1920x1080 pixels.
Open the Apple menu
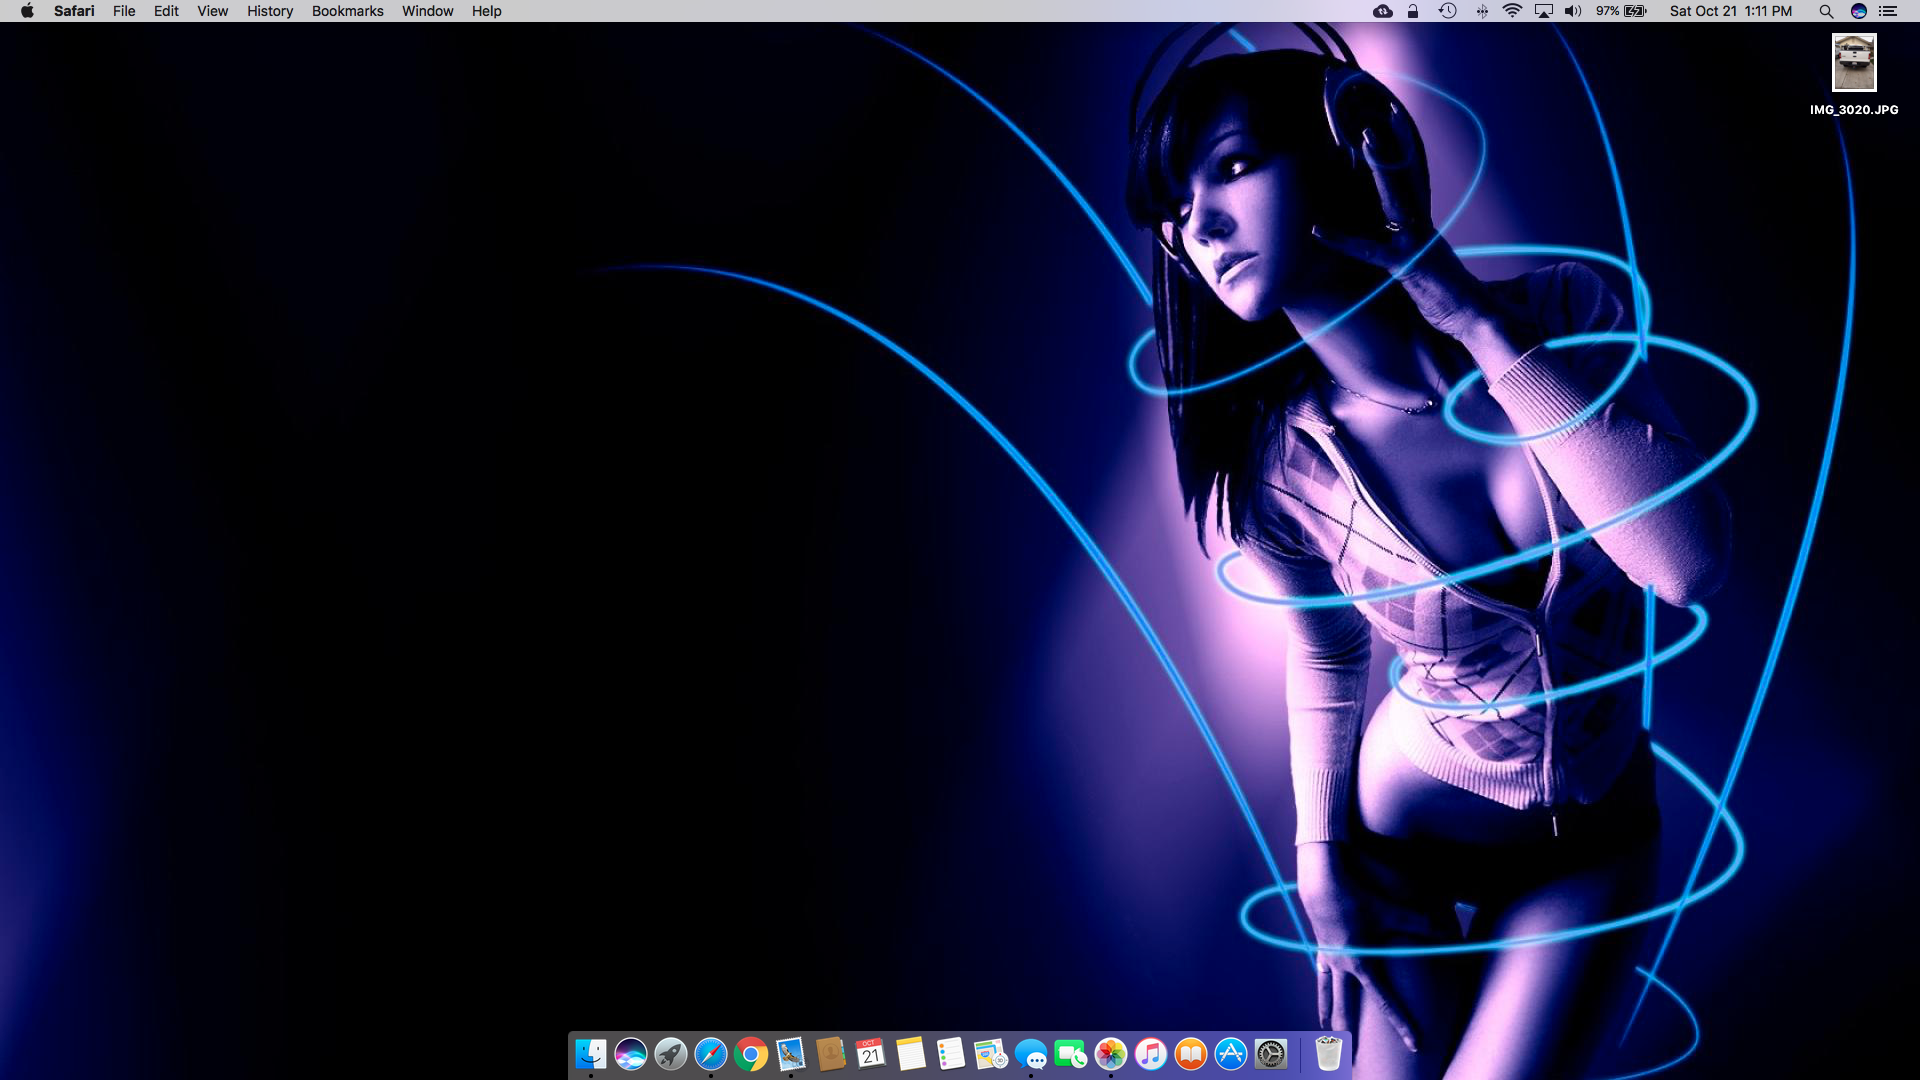pyautogui.click(x=27, y=11)
